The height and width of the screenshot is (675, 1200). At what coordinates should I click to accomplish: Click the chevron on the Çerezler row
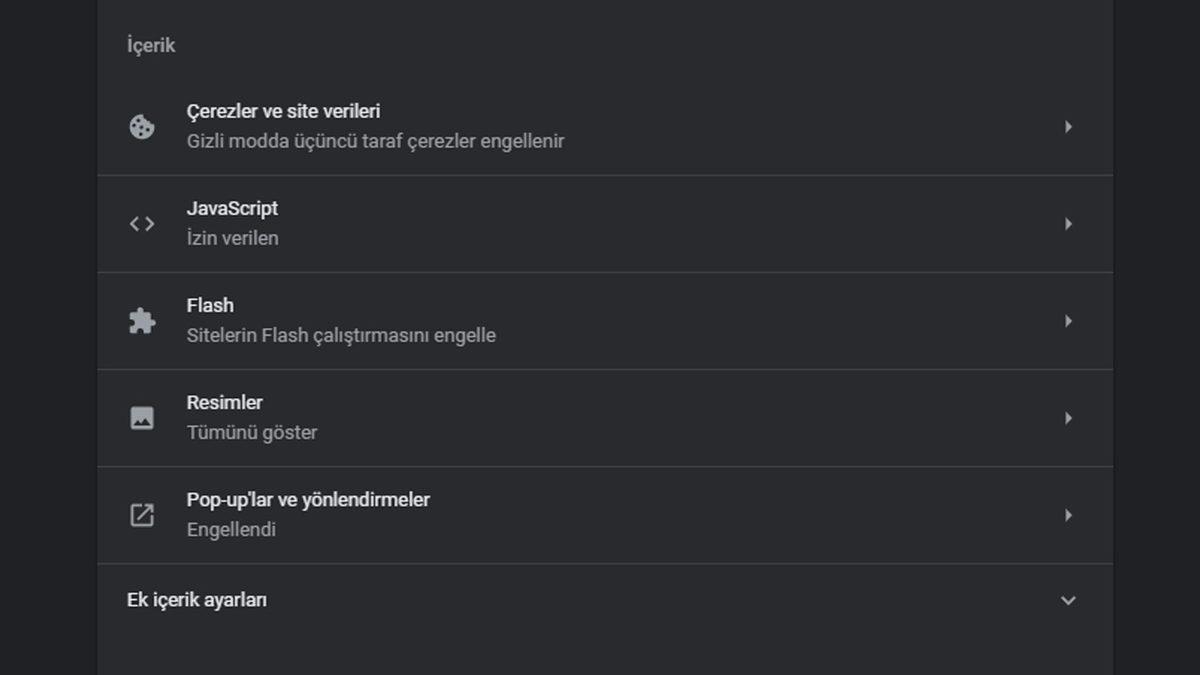(x=1068, y=126)
